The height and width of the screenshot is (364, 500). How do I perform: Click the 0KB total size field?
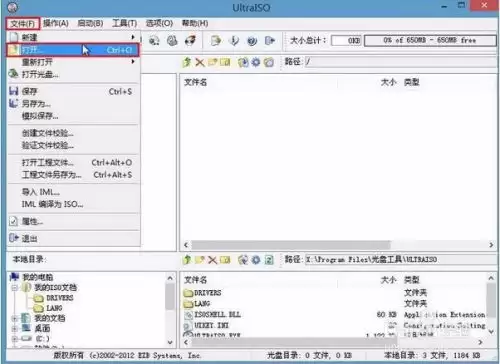point(346,41)
